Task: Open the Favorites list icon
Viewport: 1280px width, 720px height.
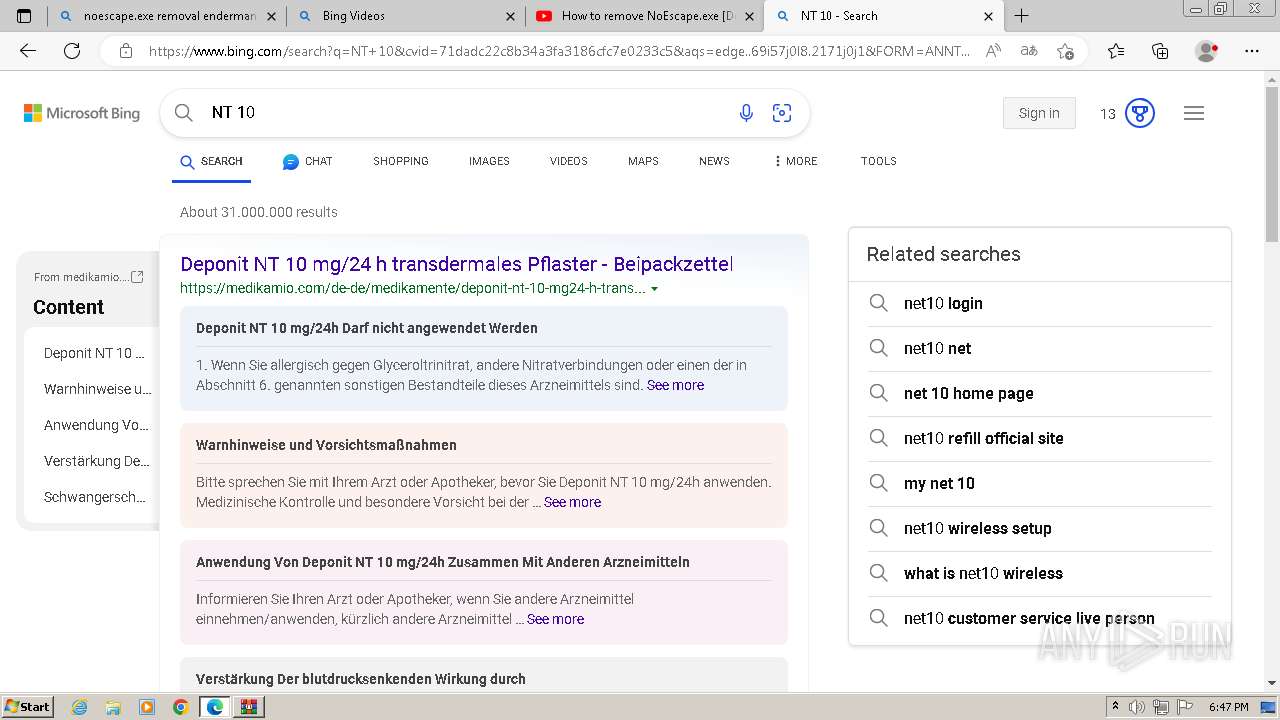Action: (x=1116, y=51)
